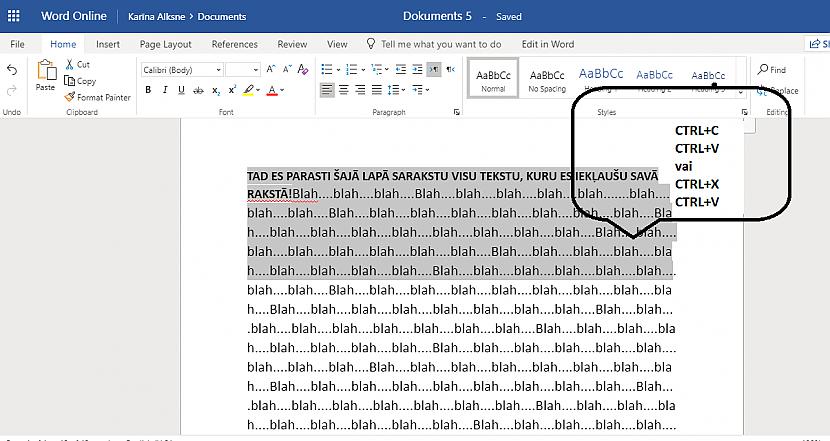The width and height of the screenshot is (830, 441).
Task: Toggle Subscript formatting
Action: (x=215, y=91)
